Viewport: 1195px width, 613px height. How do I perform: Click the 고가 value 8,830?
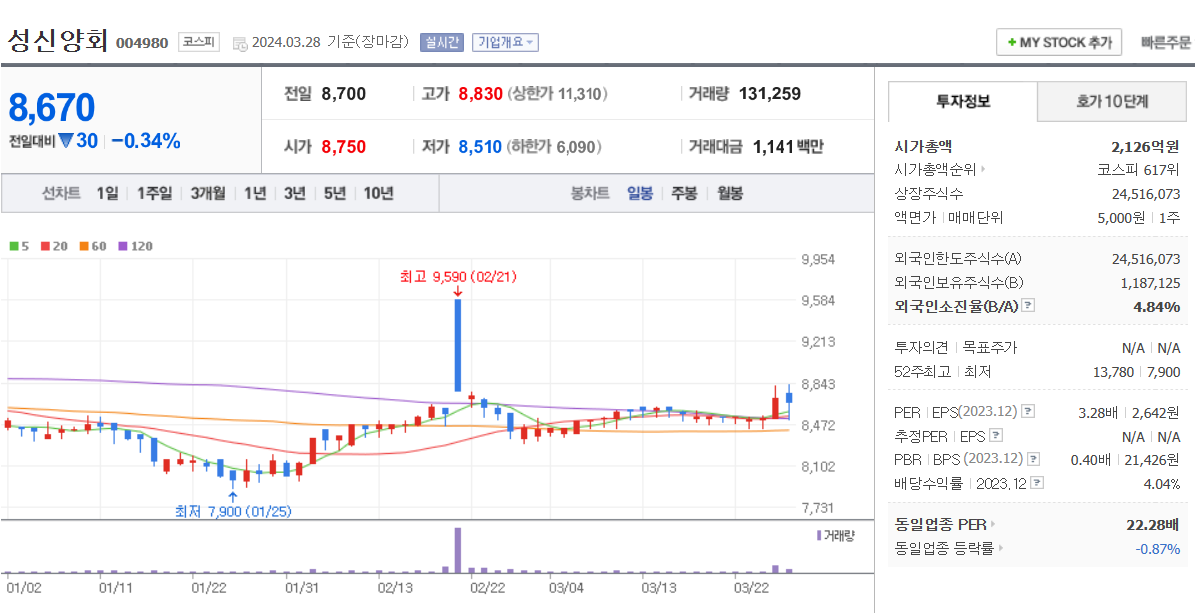pyautogui.click(x=481, y=94)
